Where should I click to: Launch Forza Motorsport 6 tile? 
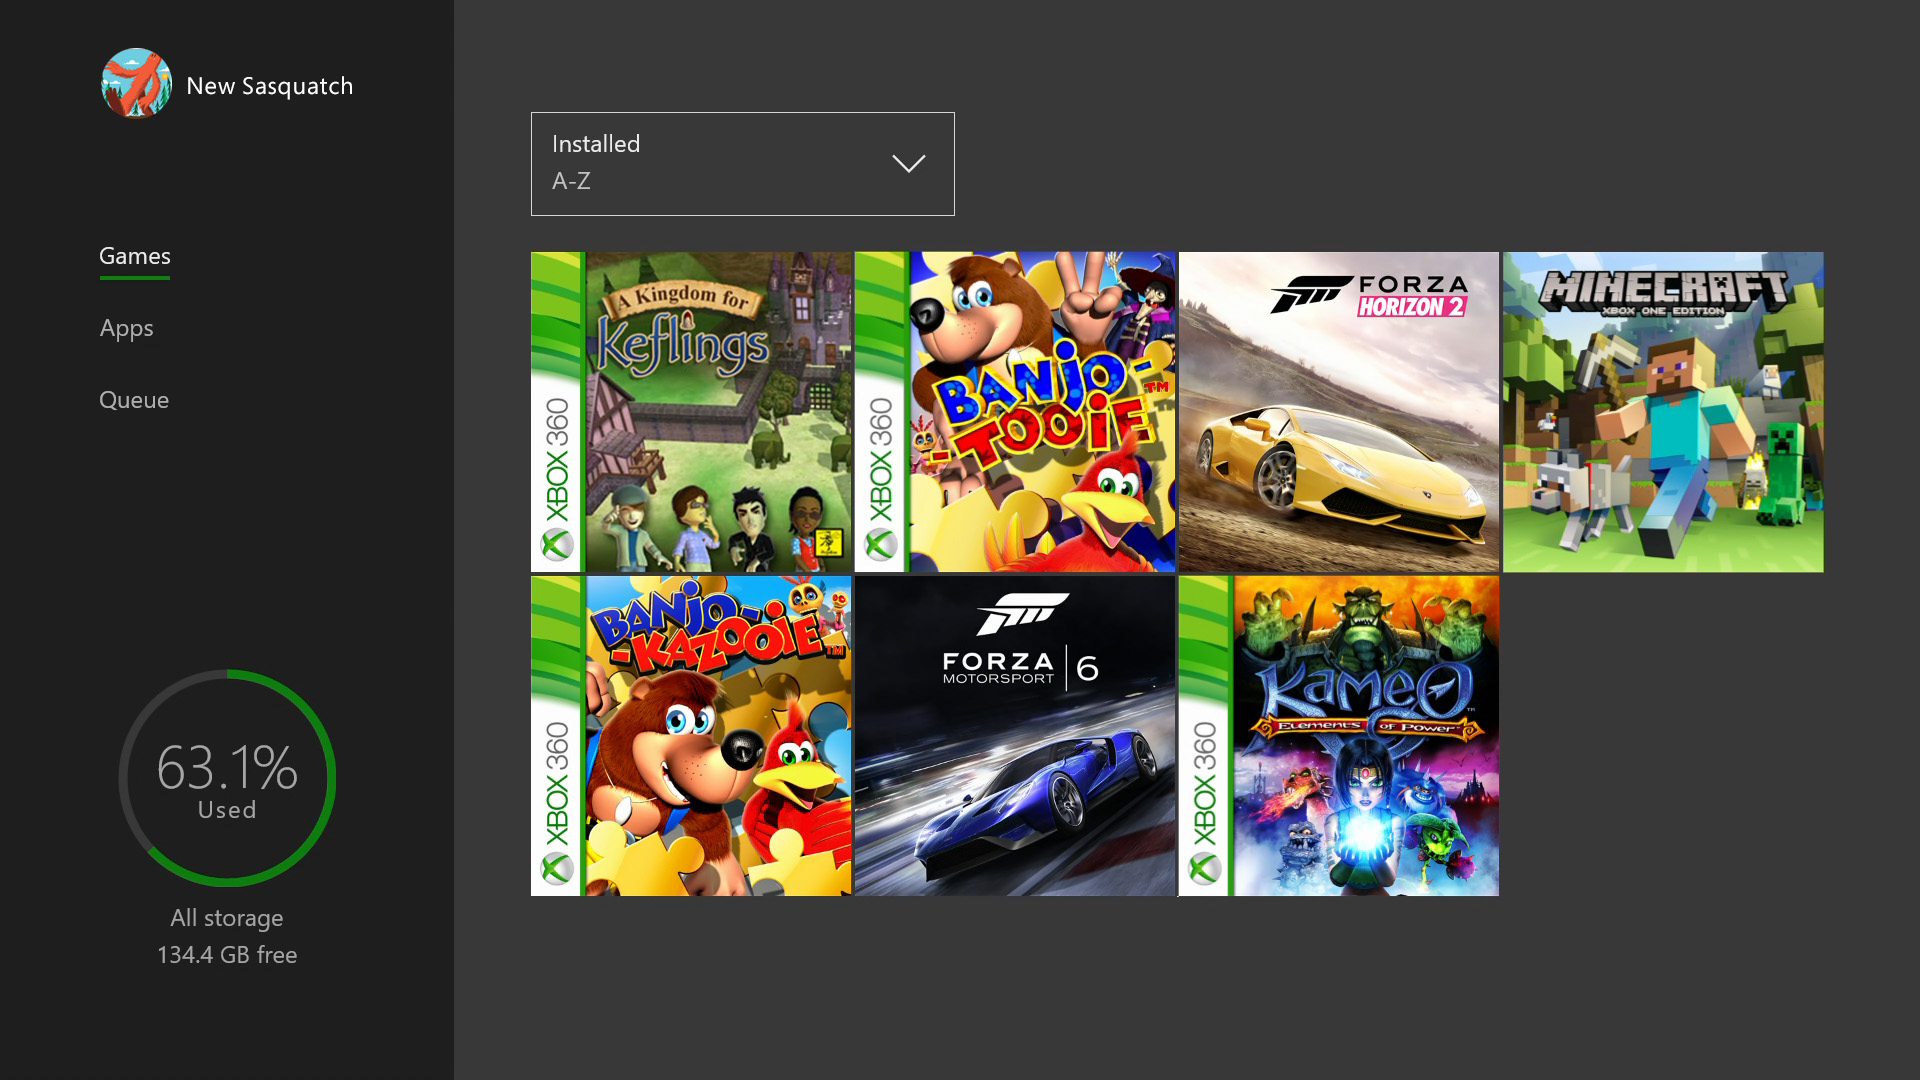(x=1014, y=736)
